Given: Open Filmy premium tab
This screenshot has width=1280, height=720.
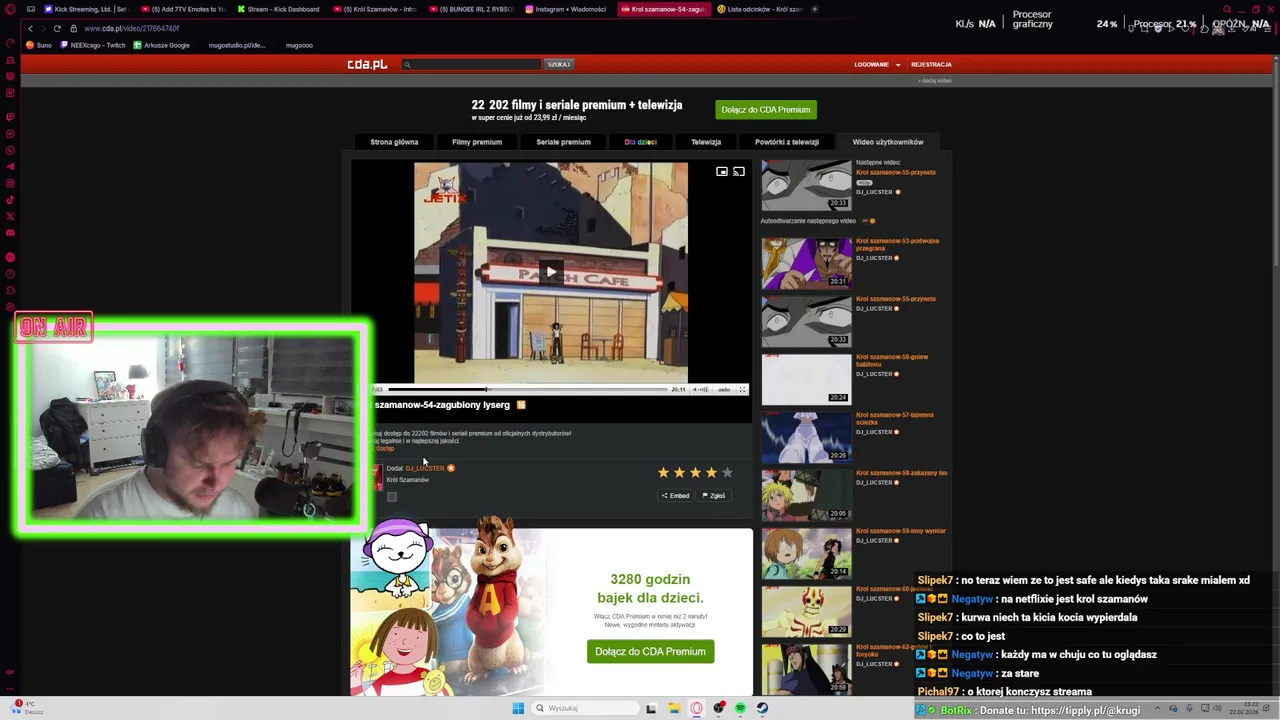Looking at the screenshot, I should (x=477, y=142).
